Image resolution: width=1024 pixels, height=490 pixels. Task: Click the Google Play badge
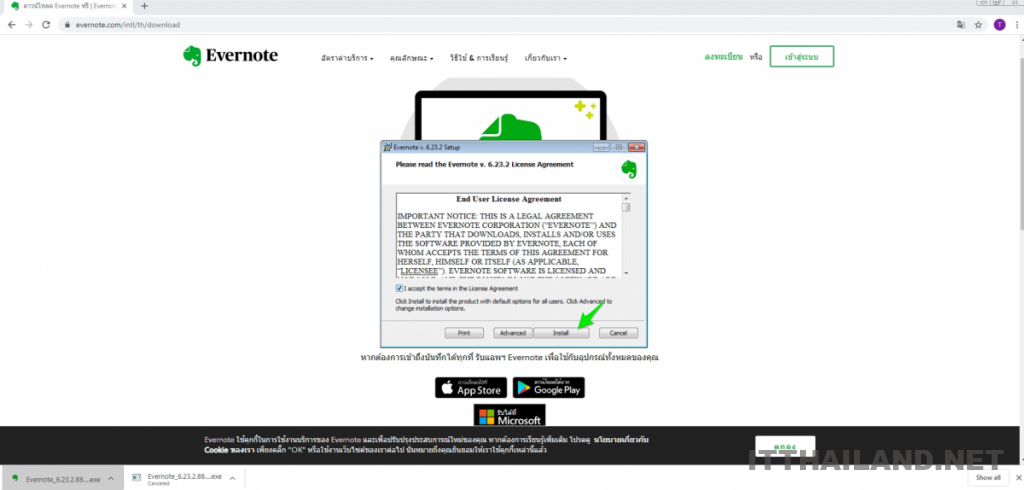(549, 387)
